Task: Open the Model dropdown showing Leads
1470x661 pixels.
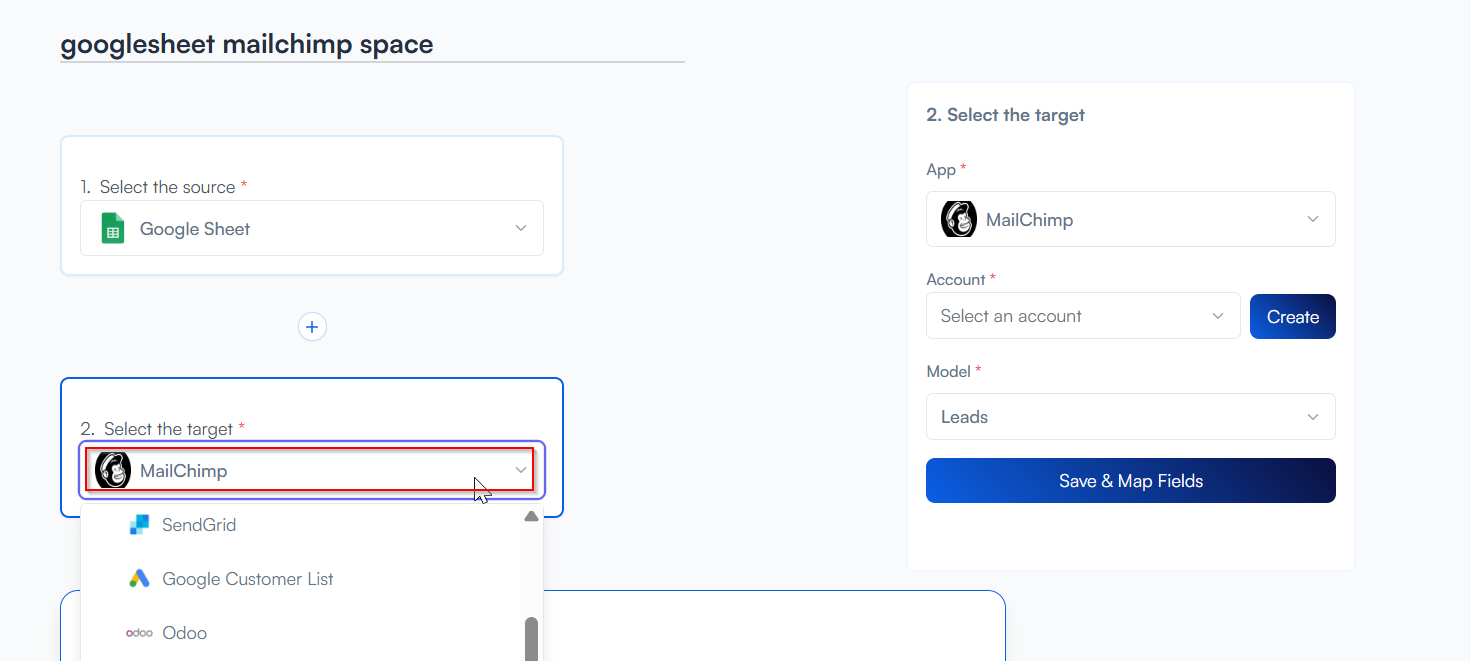Action: [1130, 417]
